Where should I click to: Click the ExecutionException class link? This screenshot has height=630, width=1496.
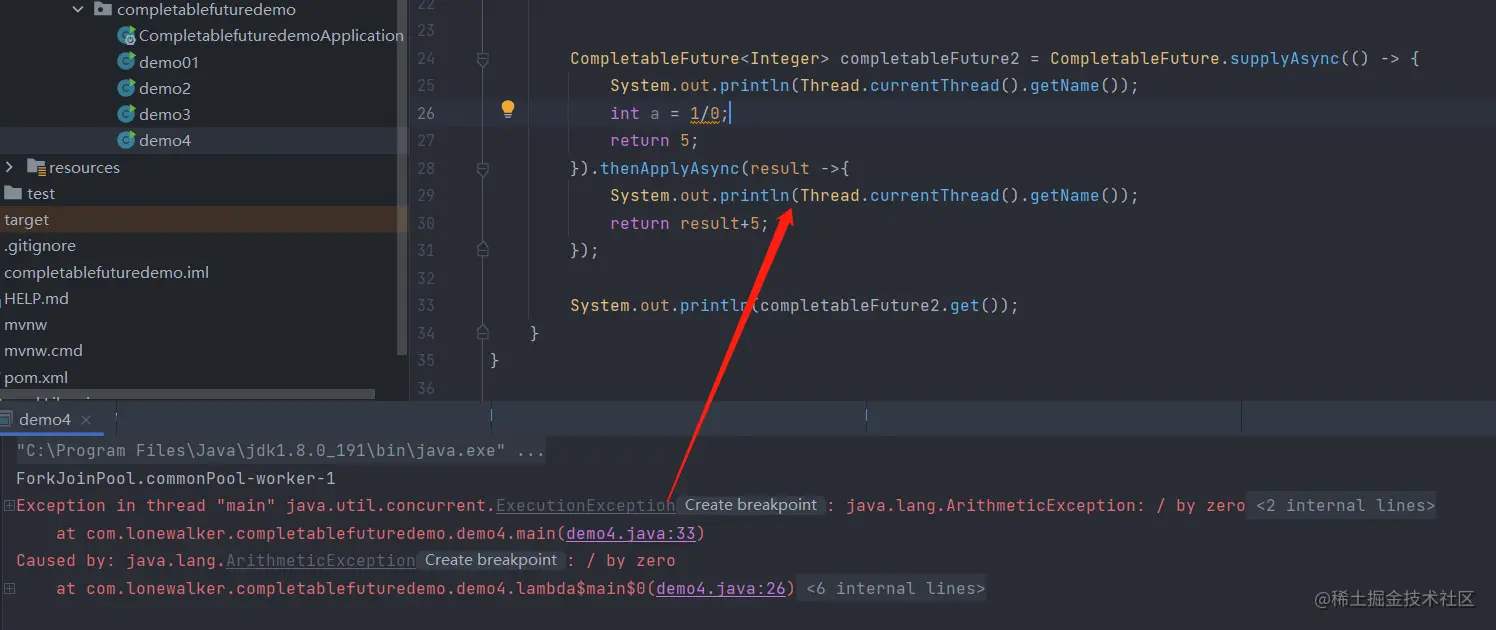coord(586,506)
